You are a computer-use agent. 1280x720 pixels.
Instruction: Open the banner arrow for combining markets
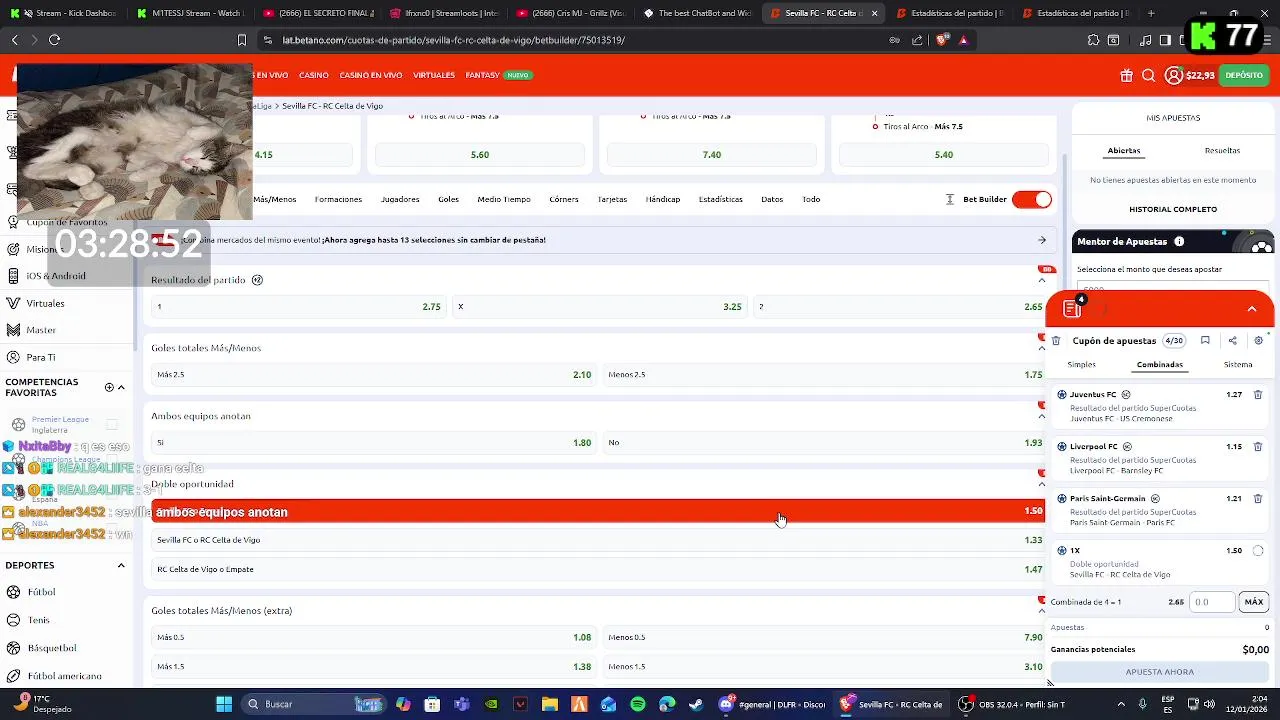[1042, 240]
